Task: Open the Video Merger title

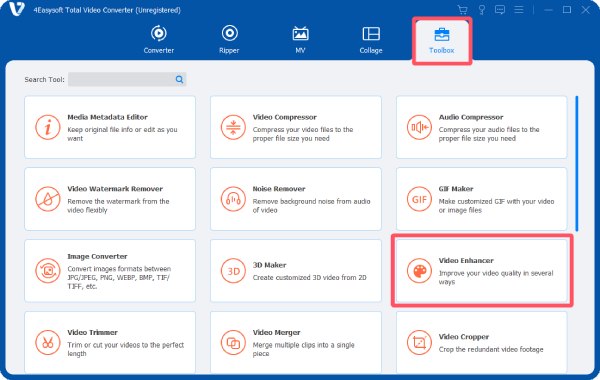Action: (x=276, y=332)
